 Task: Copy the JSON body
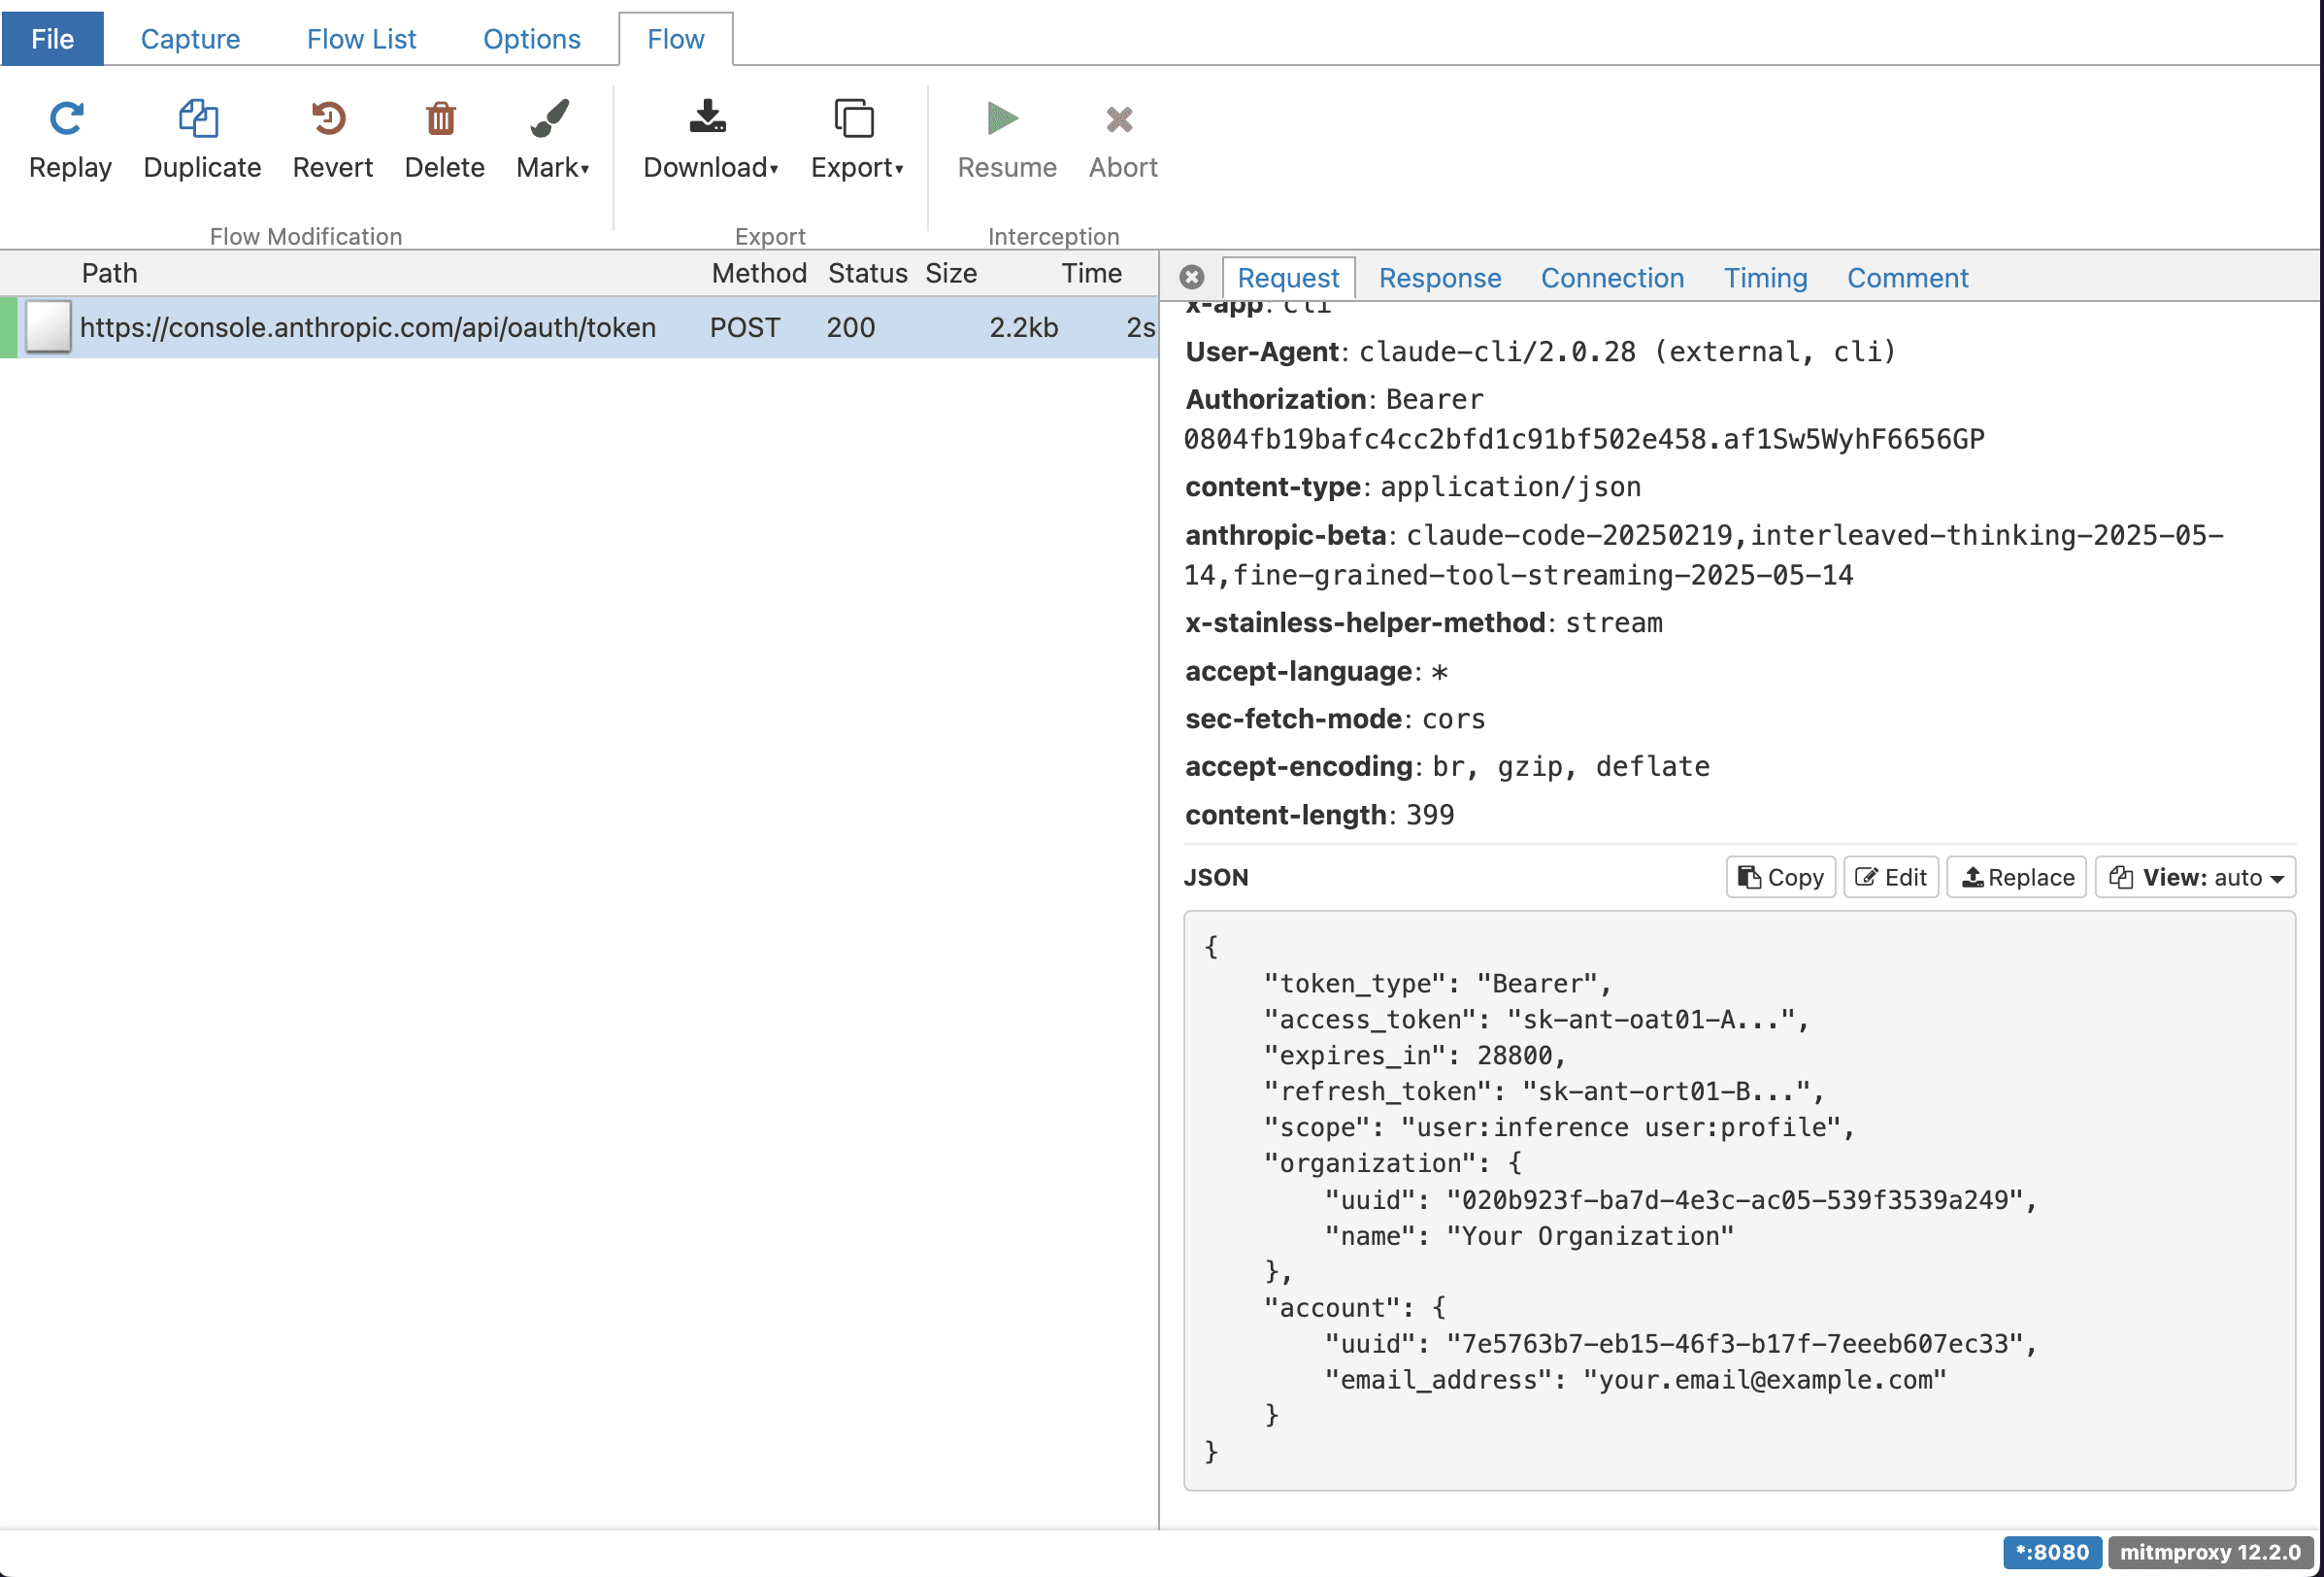coord(1780,877)
